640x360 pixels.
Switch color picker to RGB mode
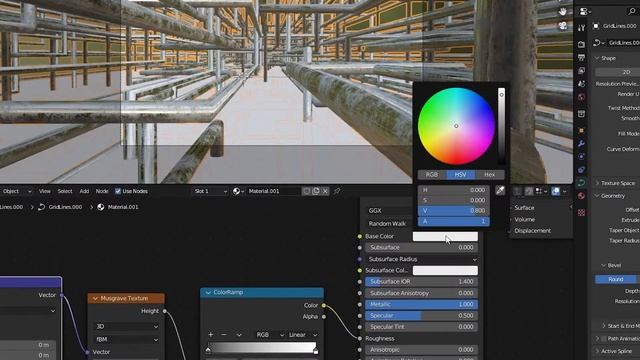tap(432, 175)
